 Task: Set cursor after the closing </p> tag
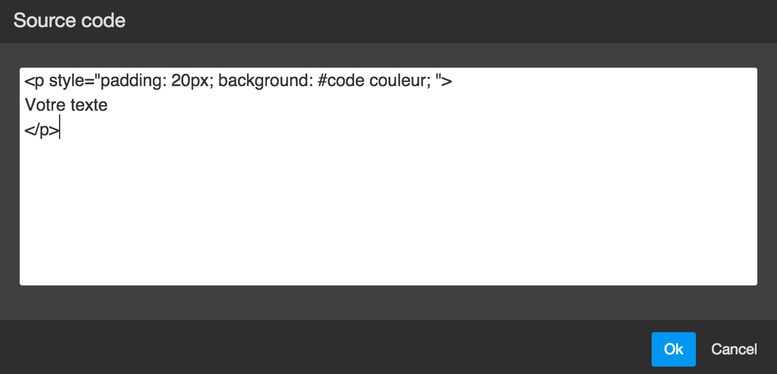[x=59, y=130]
